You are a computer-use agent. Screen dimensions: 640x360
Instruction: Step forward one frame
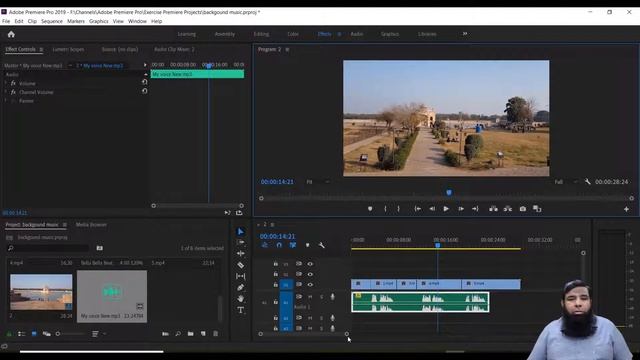pyautogui.click(x=461, y=209)
